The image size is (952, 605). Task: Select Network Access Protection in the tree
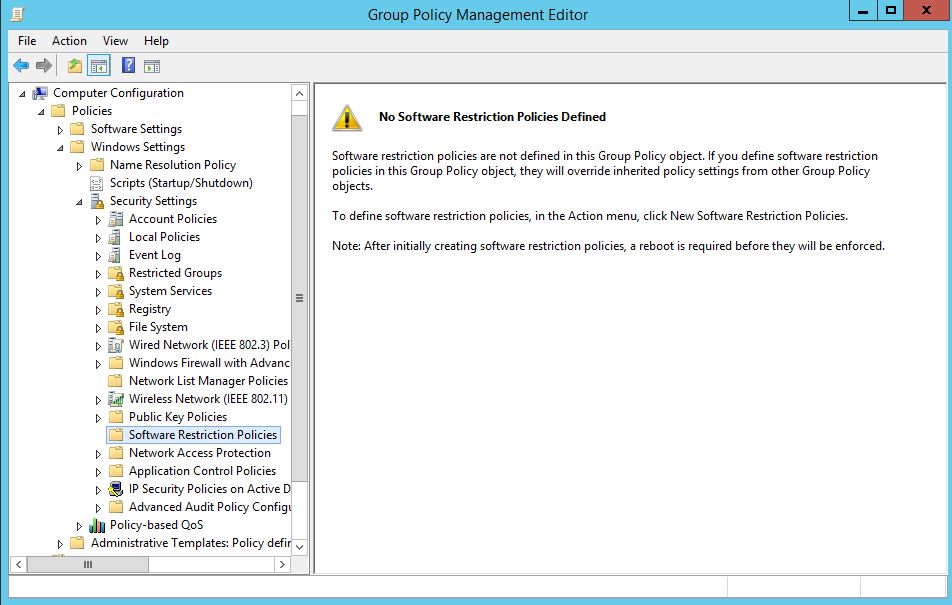[x=200, y=453]
